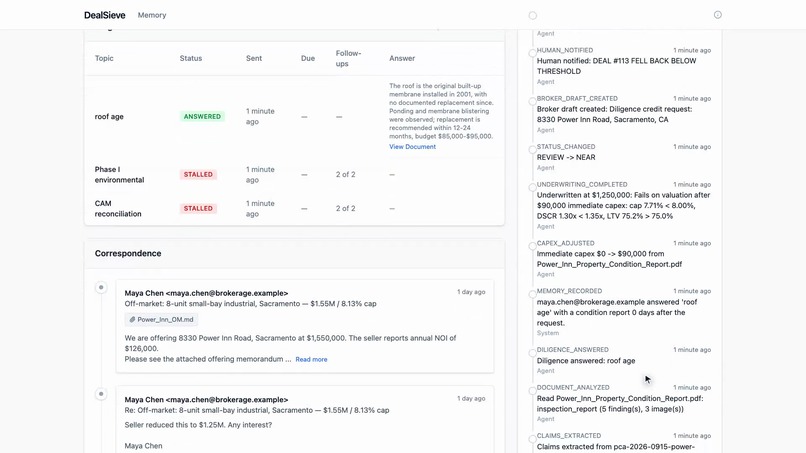Open the first Maya Chen email sender line
The width and height of the screenshot is (806, 453).
(206, 293)
